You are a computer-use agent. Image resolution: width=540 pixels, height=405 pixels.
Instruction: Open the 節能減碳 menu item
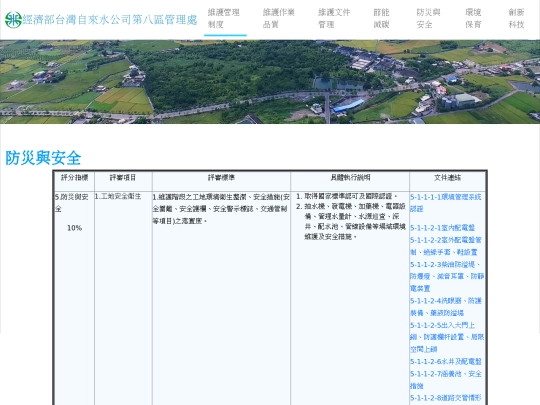381,19
